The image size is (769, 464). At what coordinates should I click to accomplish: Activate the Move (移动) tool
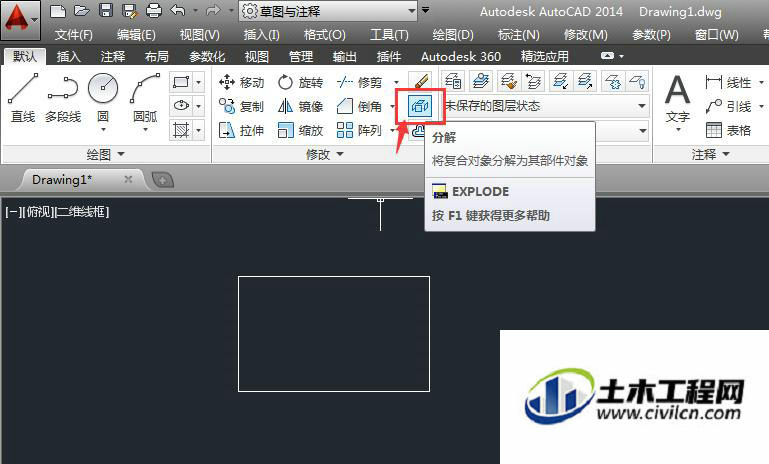click(241, 82)
